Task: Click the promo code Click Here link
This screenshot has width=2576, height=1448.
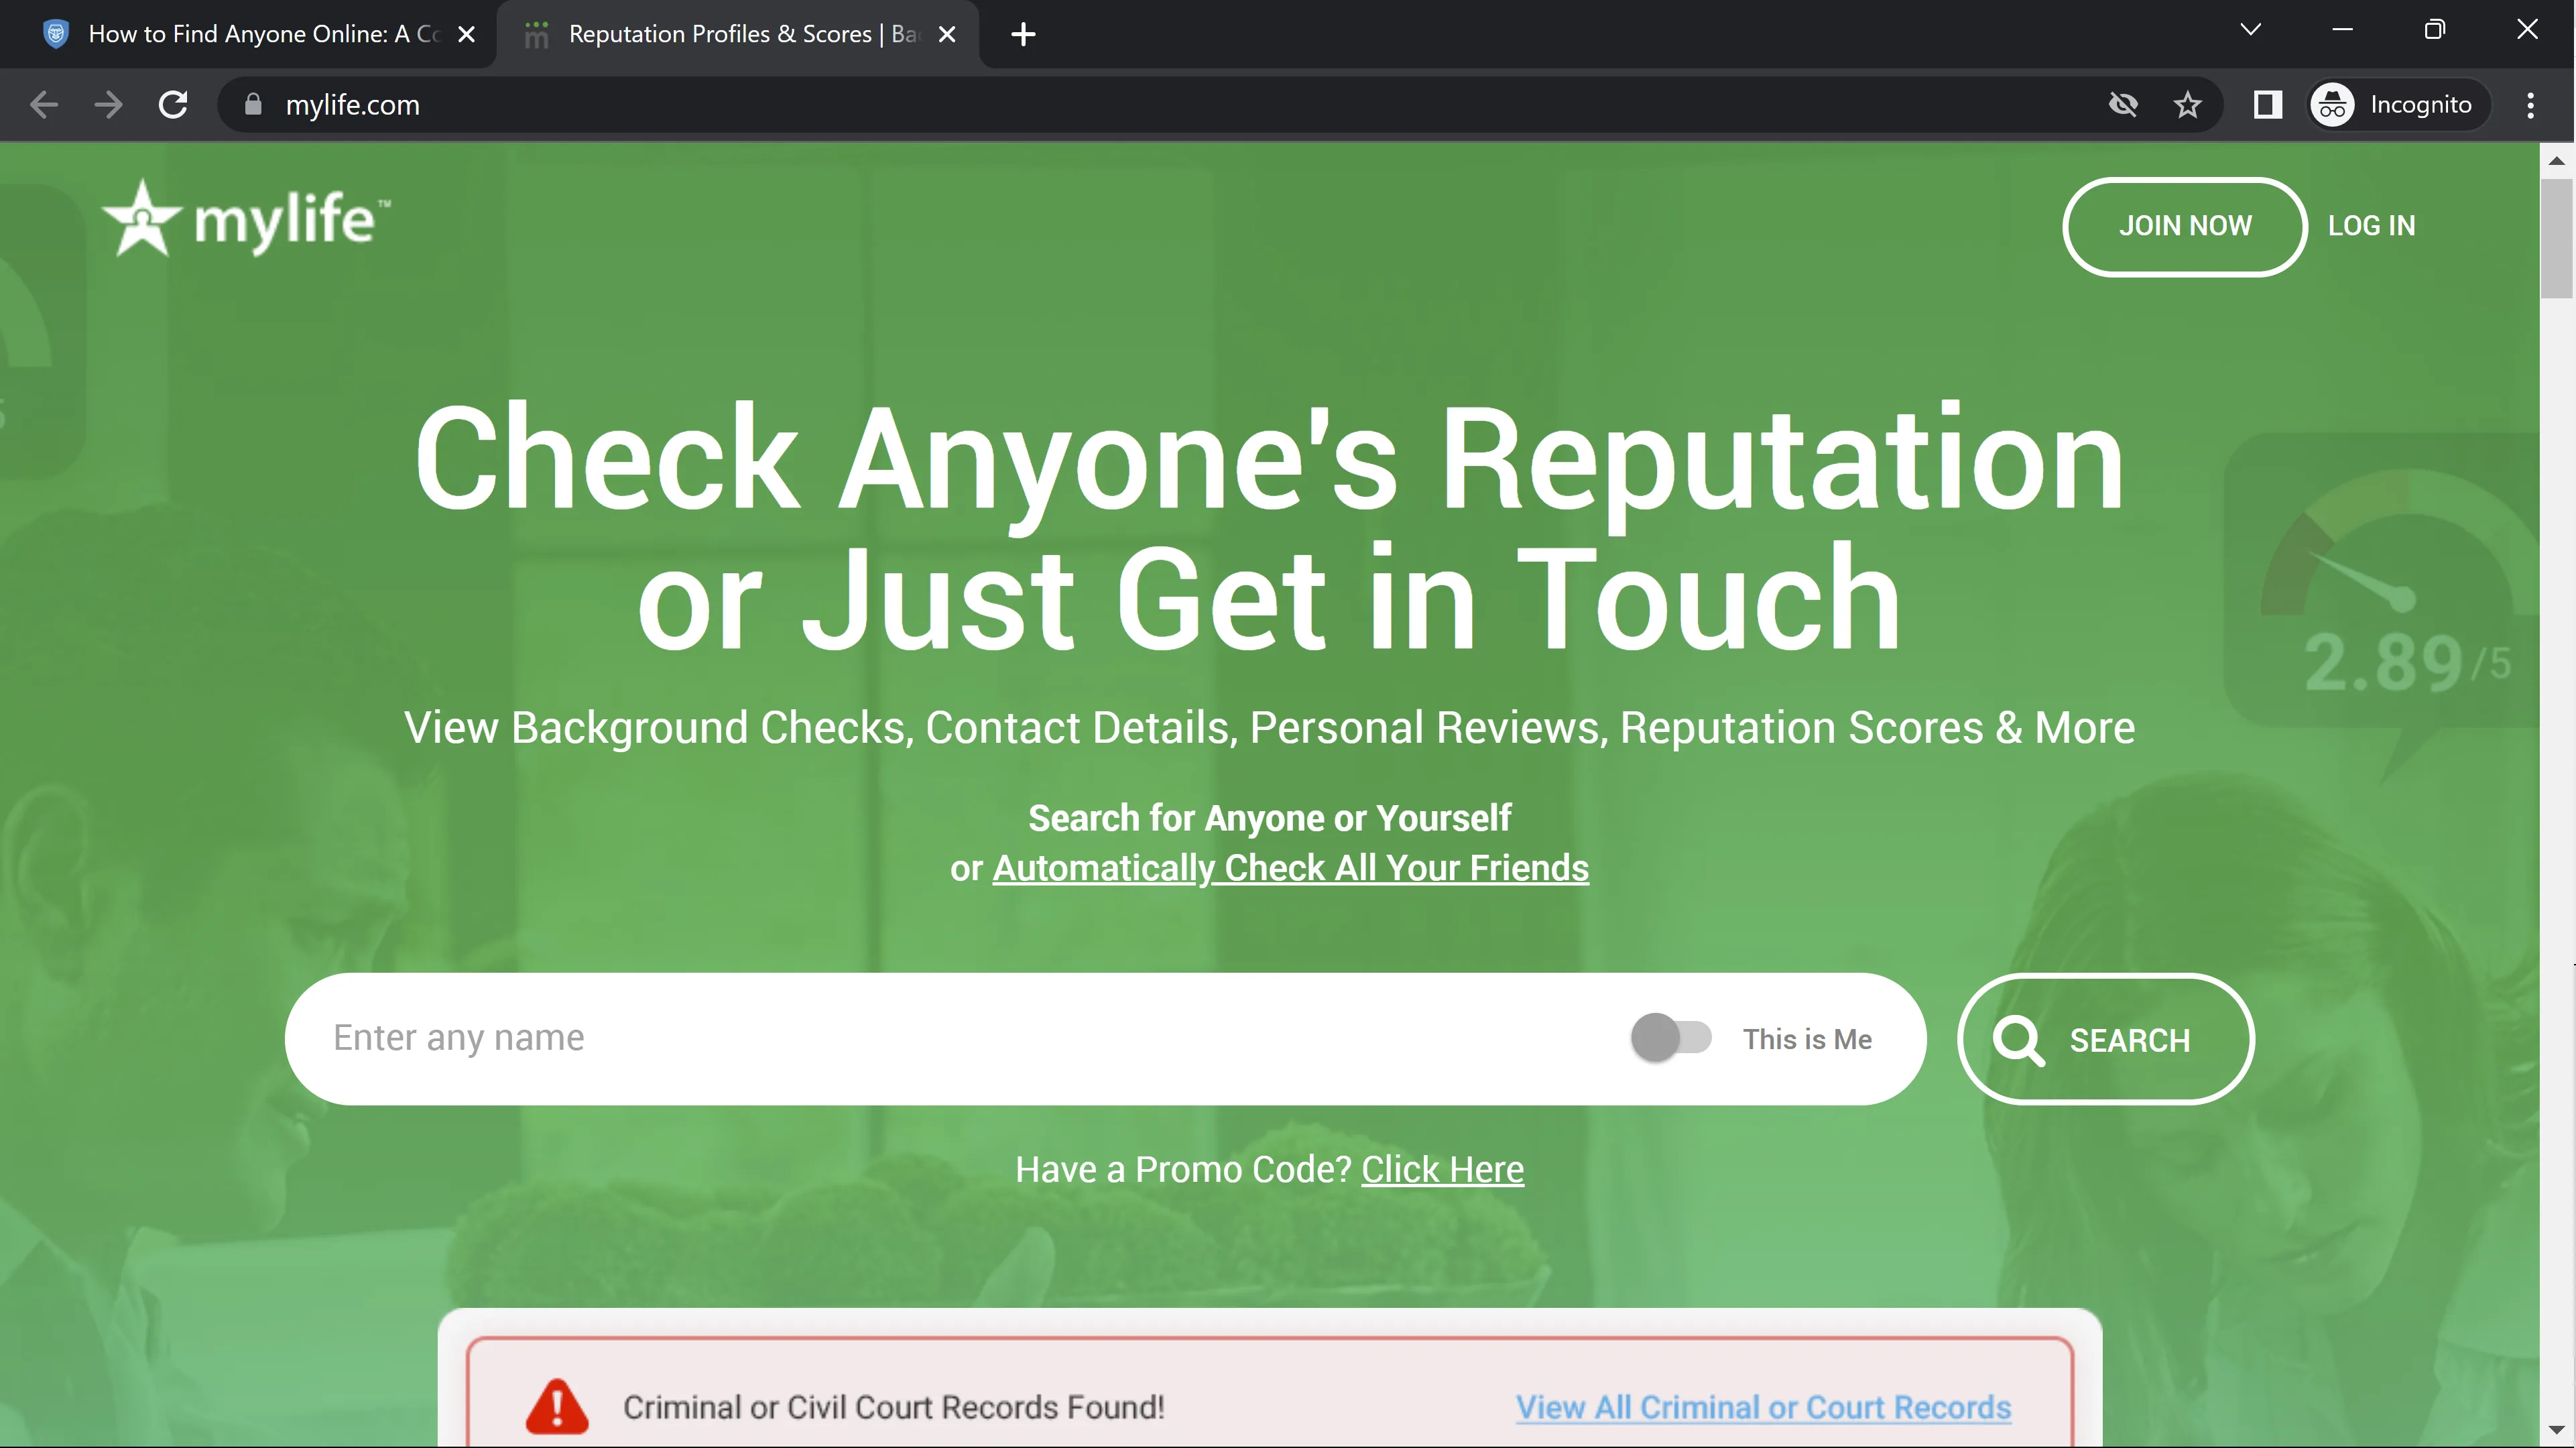Action: click(1442, 1169)
